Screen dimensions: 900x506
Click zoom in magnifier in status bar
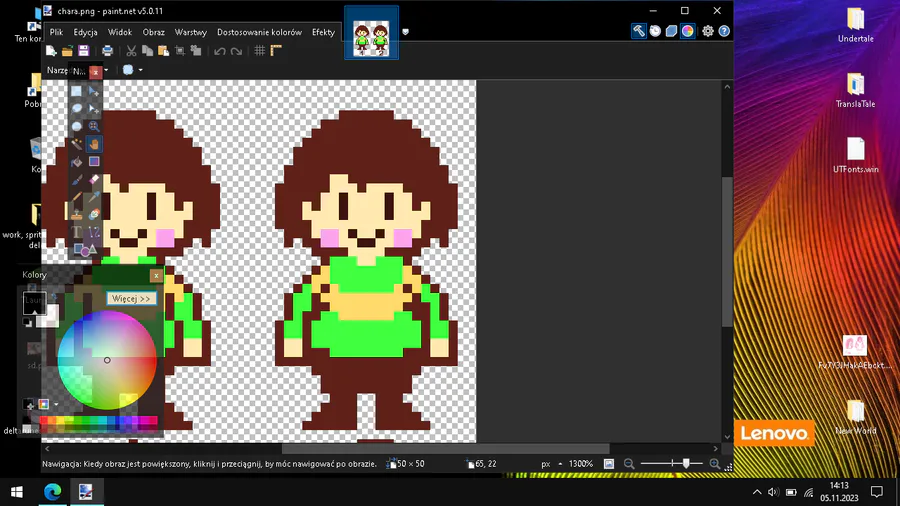click(x=715, y=464)
